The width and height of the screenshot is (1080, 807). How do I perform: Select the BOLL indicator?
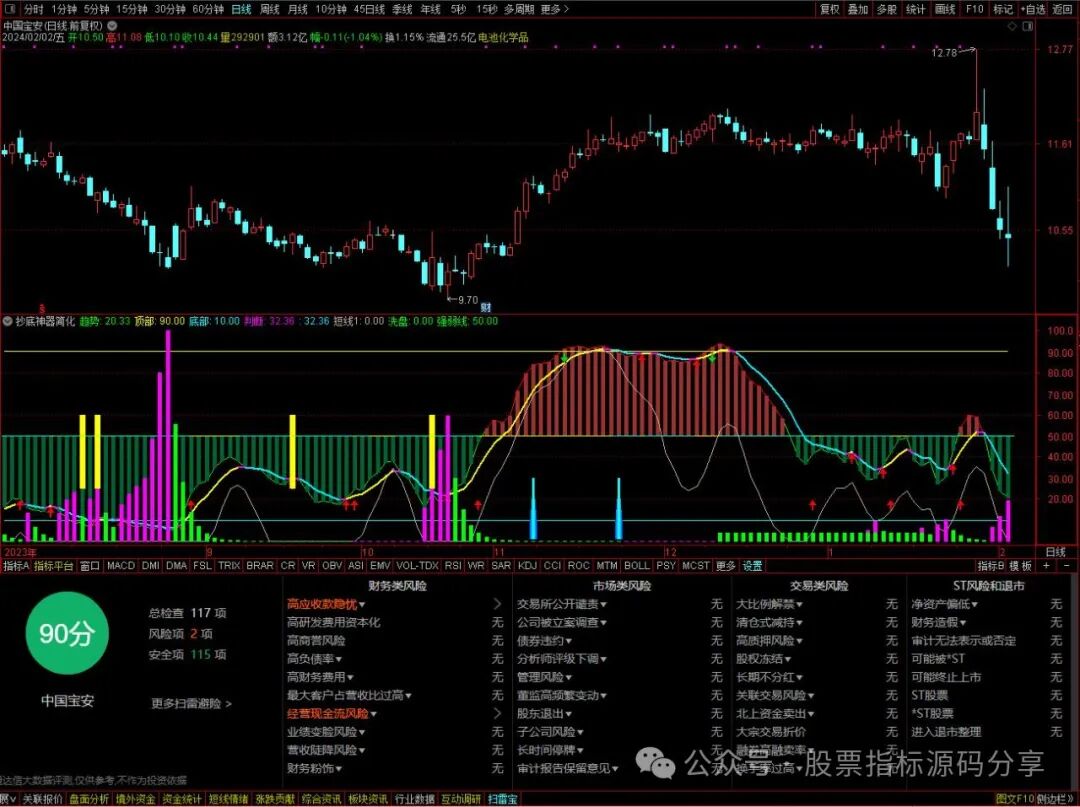(x=636, y=565)
